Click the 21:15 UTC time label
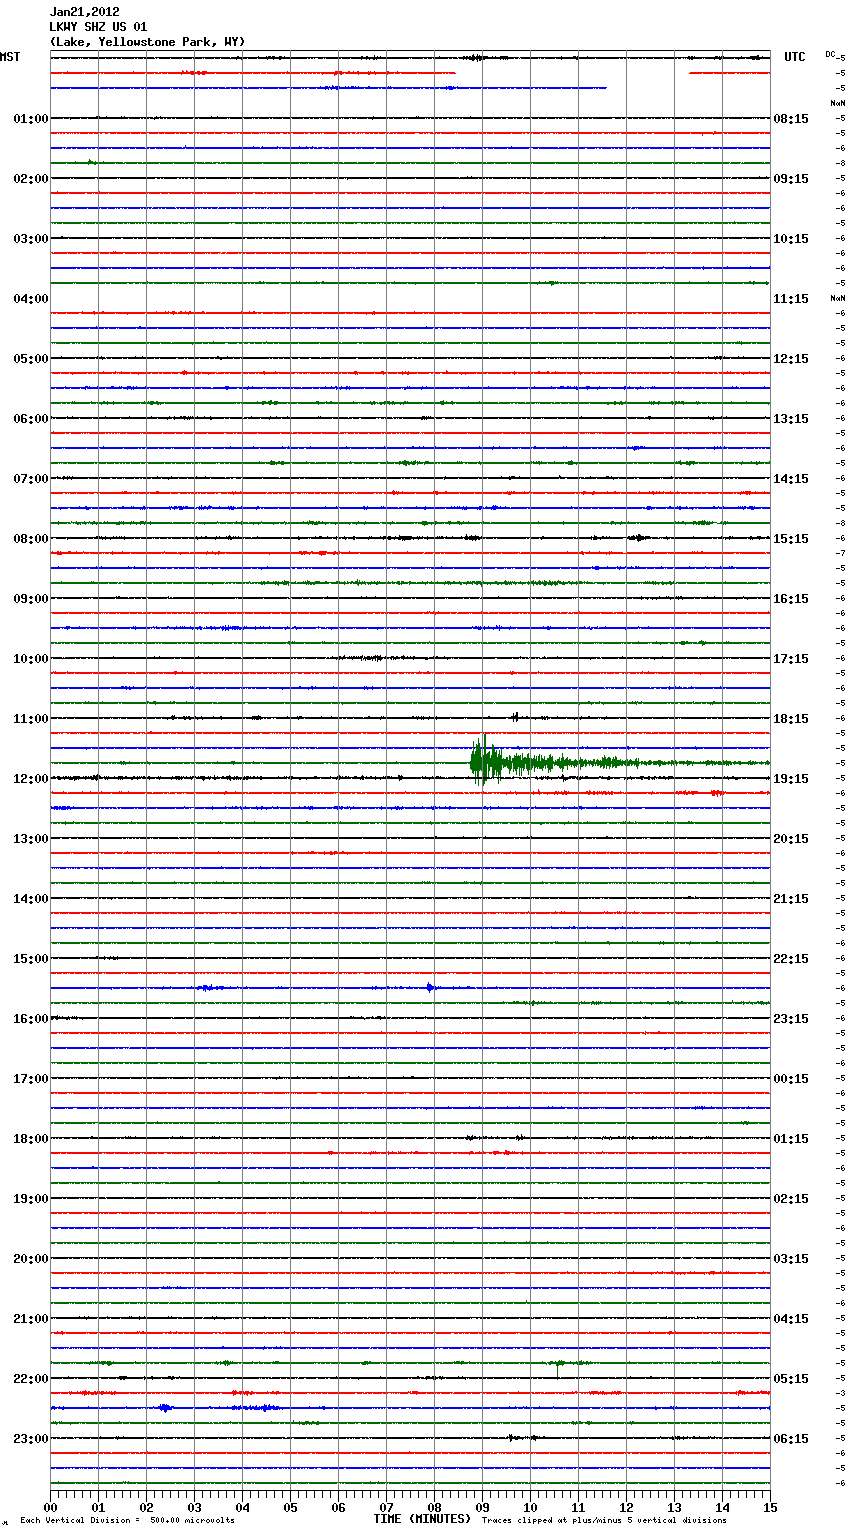This screenshot has height=1534, width=850. tap(791, 899)
